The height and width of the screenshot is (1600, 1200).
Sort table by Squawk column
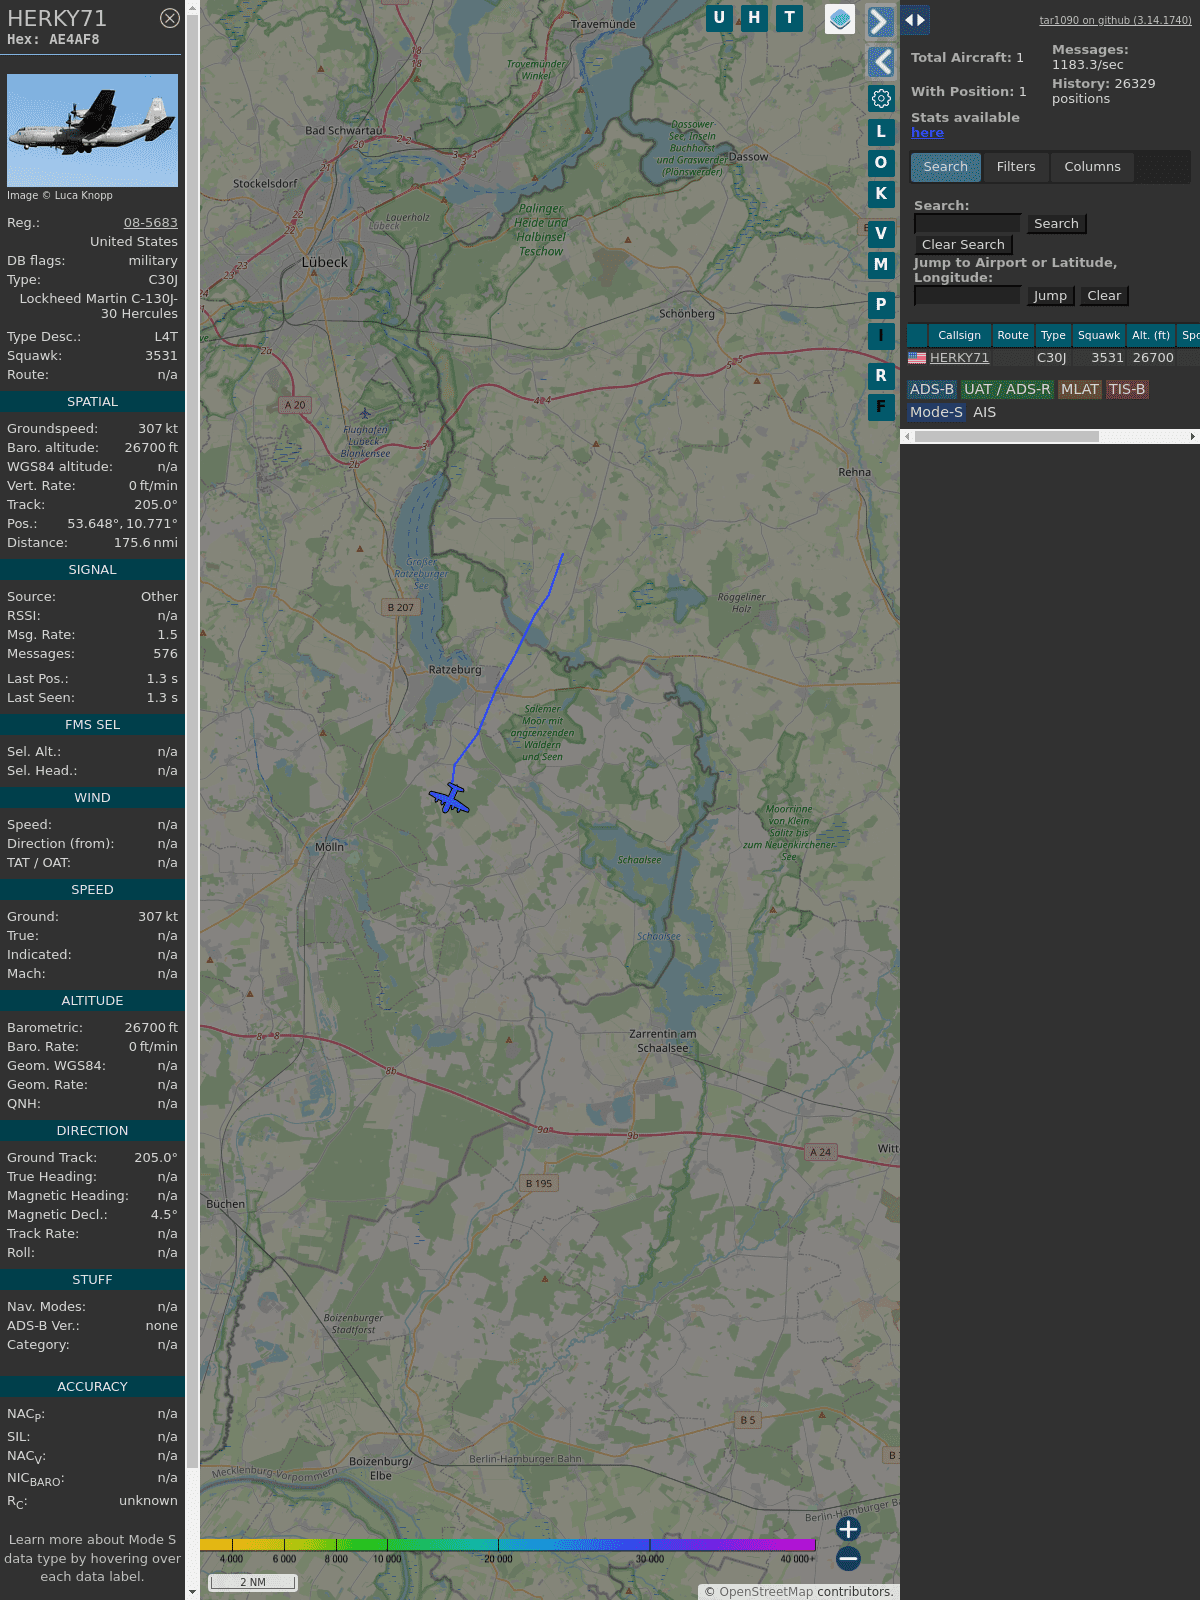pos(1098,336)
